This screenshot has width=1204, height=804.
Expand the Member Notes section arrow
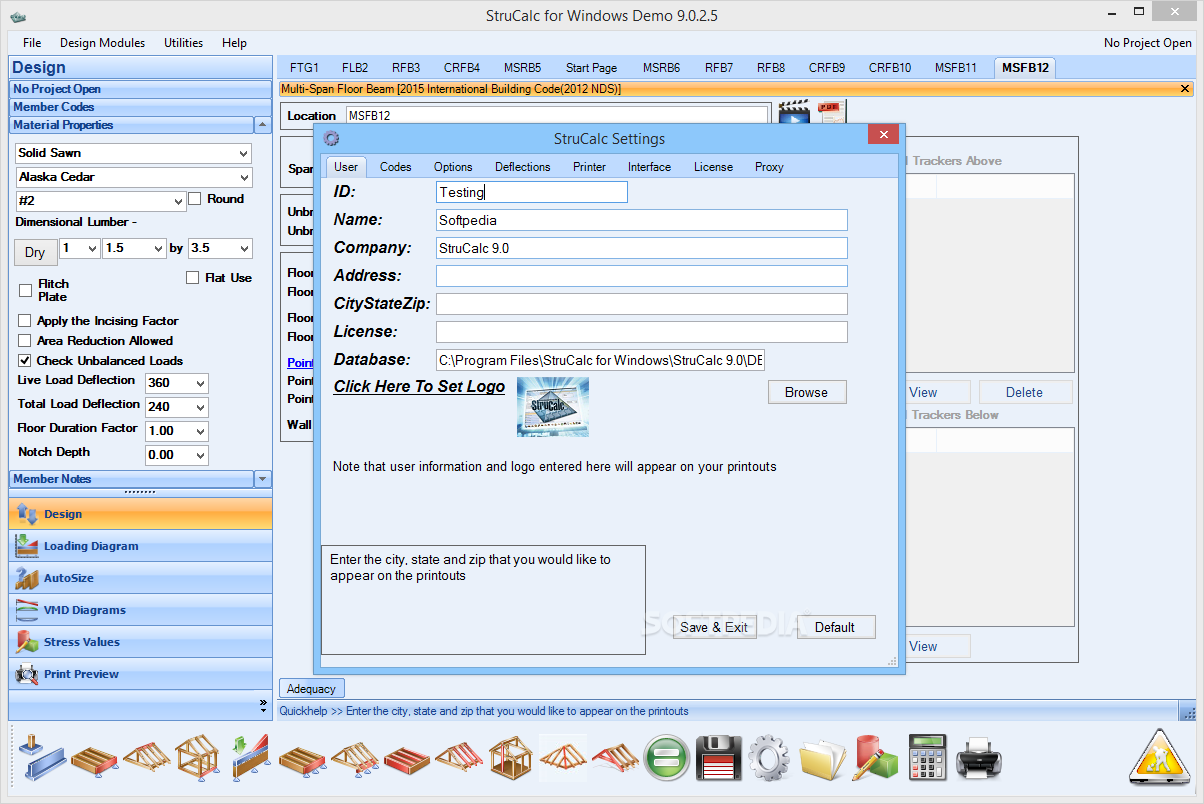tap(263, 479)
